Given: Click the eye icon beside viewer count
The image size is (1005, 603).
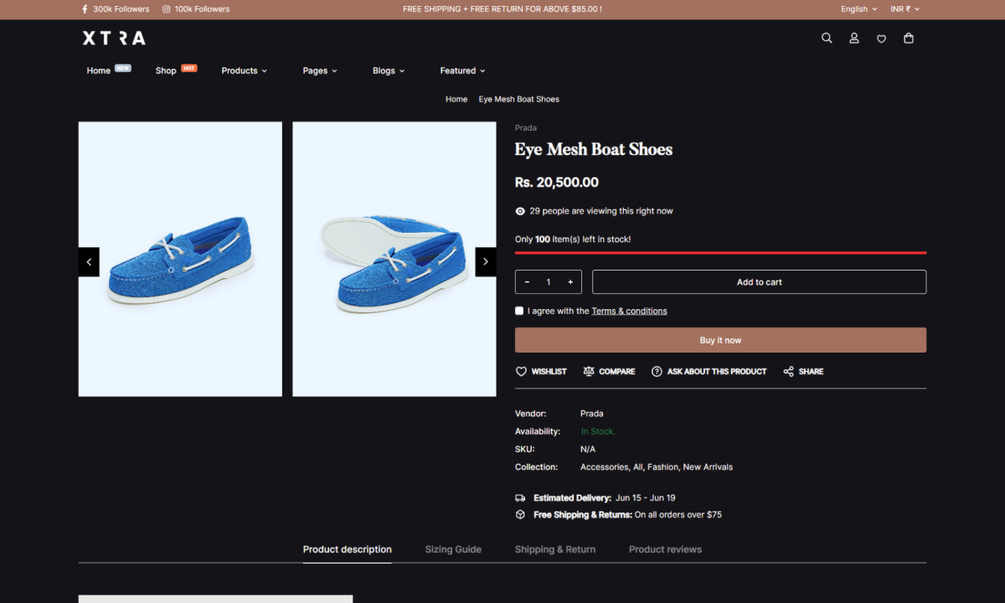Looking at the screenshot, I should pos(520,211).
